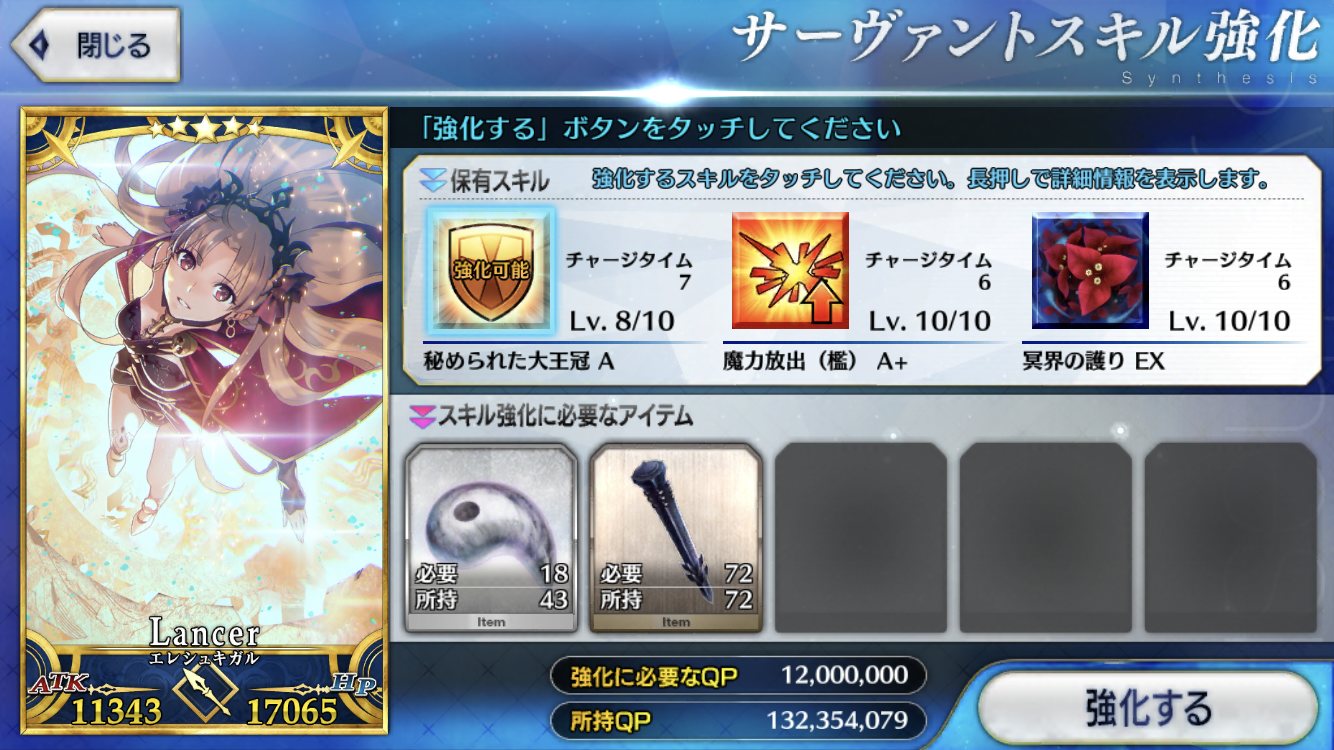
Task: Select the 秘められた大王冠 A shield skill icon
Action: pyautogui.click(x=490, y=270)
